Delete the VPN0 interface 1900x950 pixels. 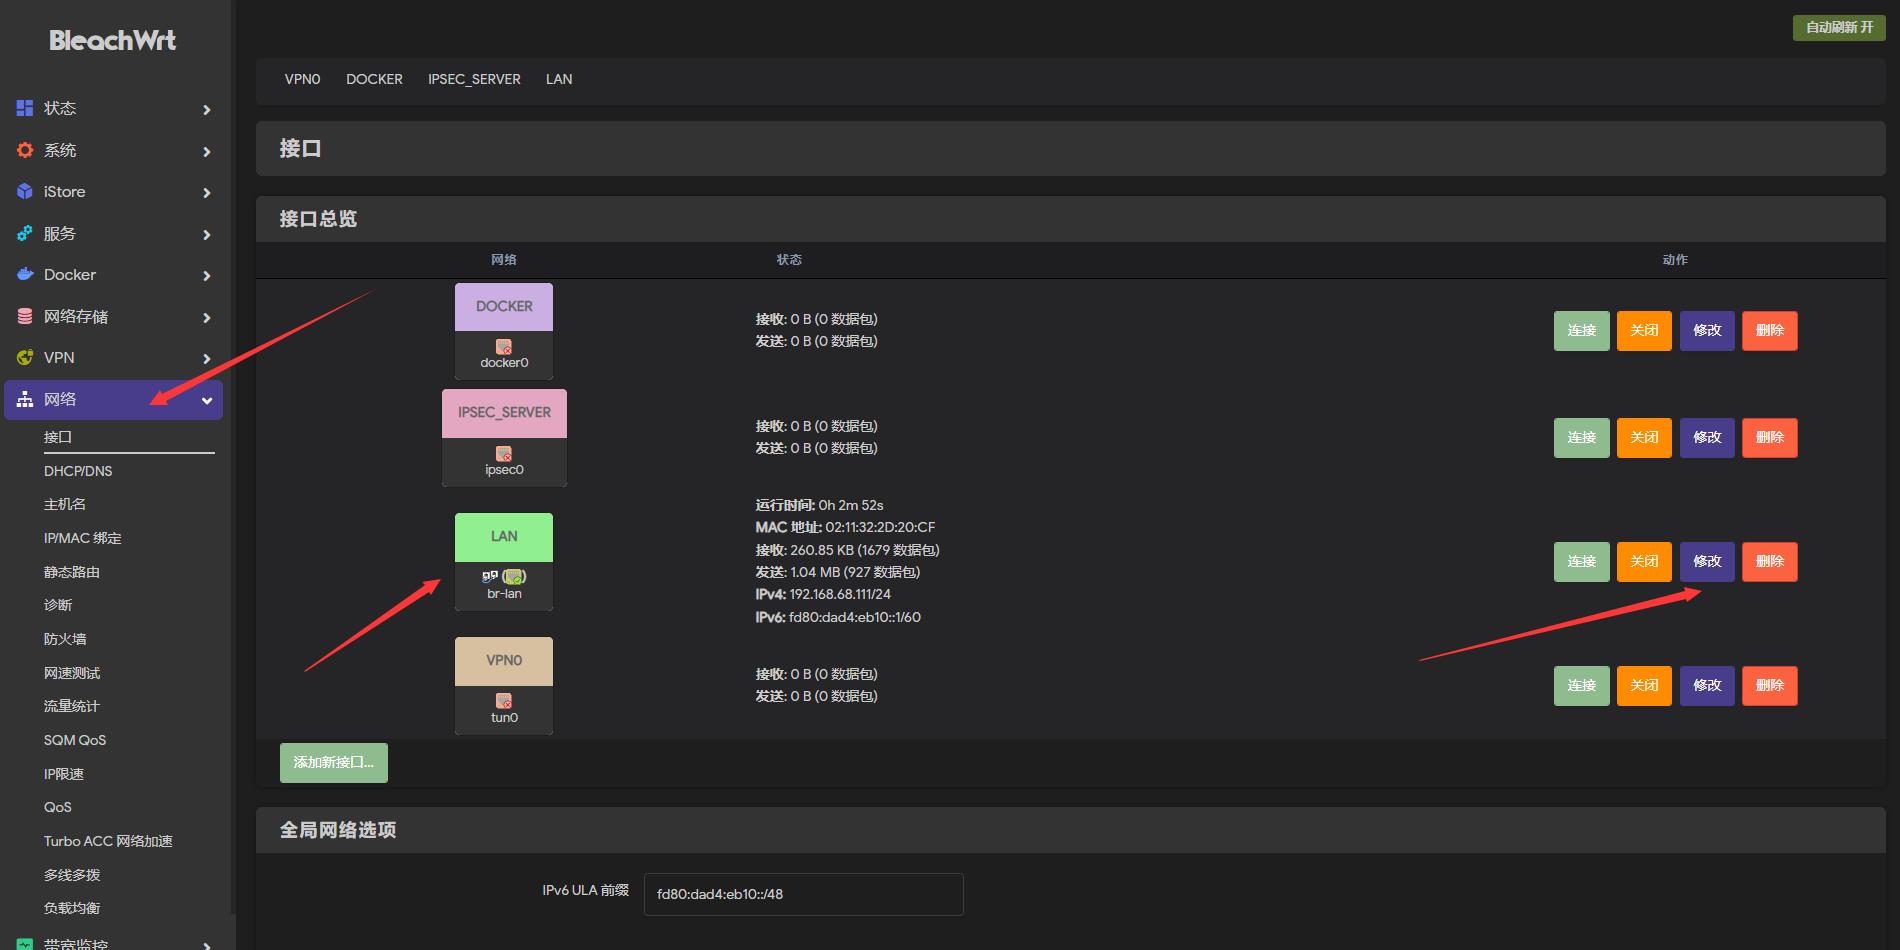click(x=1769, y=685)
